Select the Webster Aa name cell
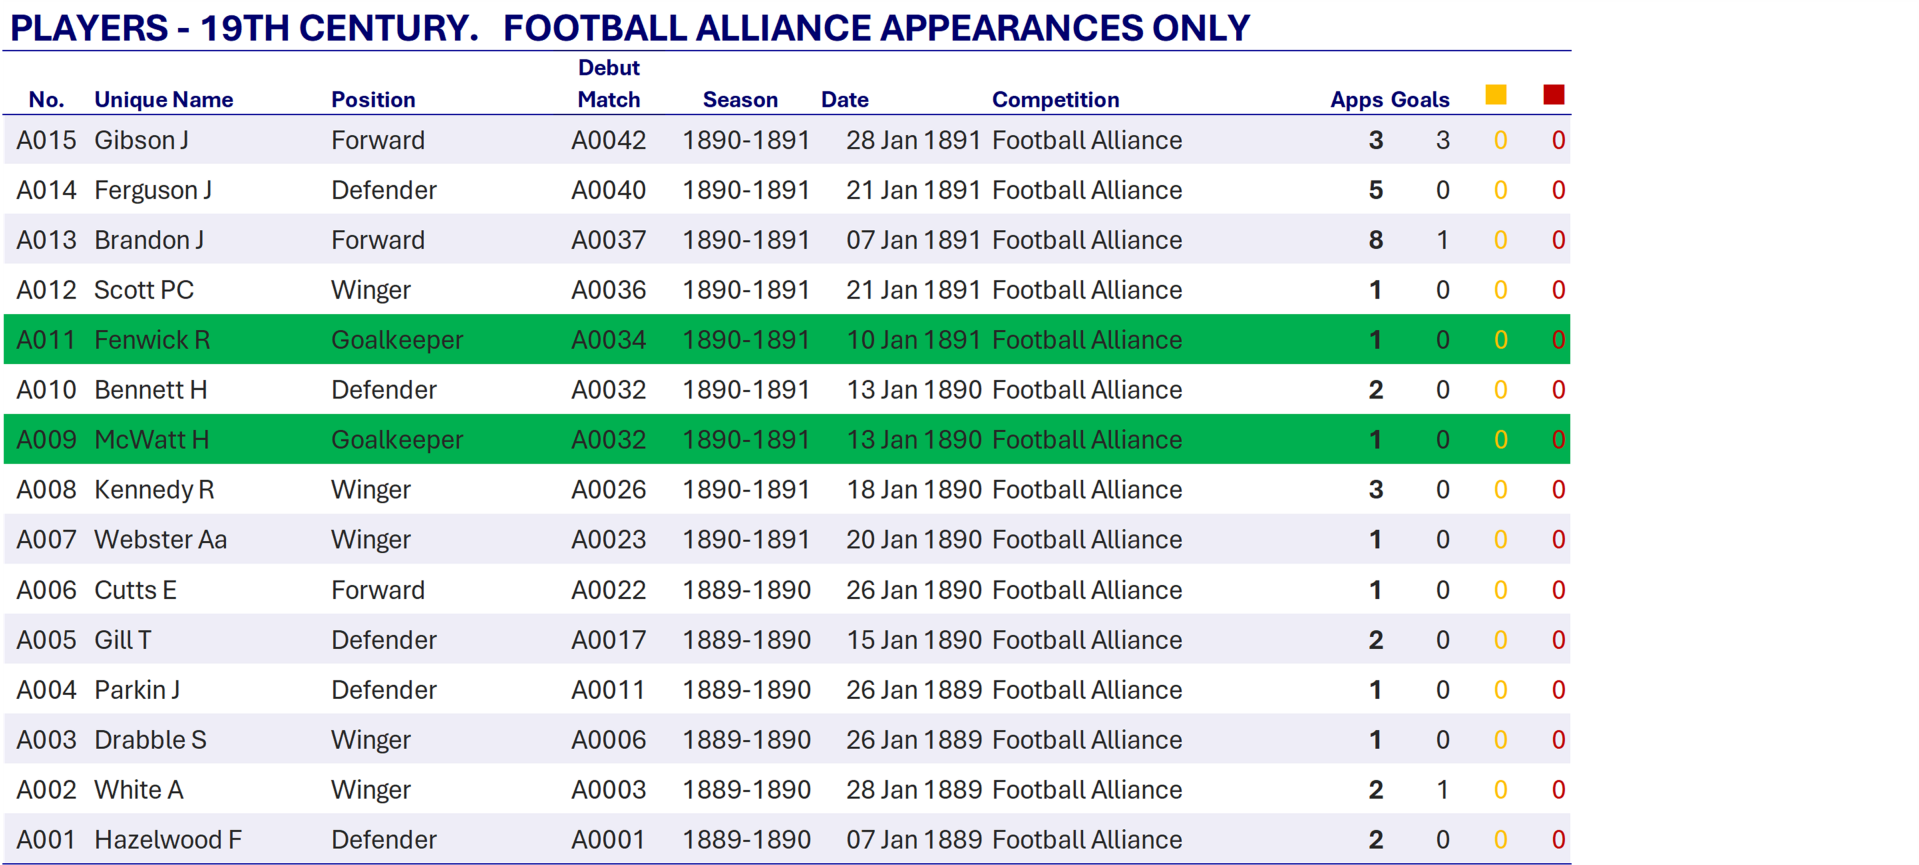This screenshot has width=1919, height=865. pyautogui.click(x=160, y=540)
